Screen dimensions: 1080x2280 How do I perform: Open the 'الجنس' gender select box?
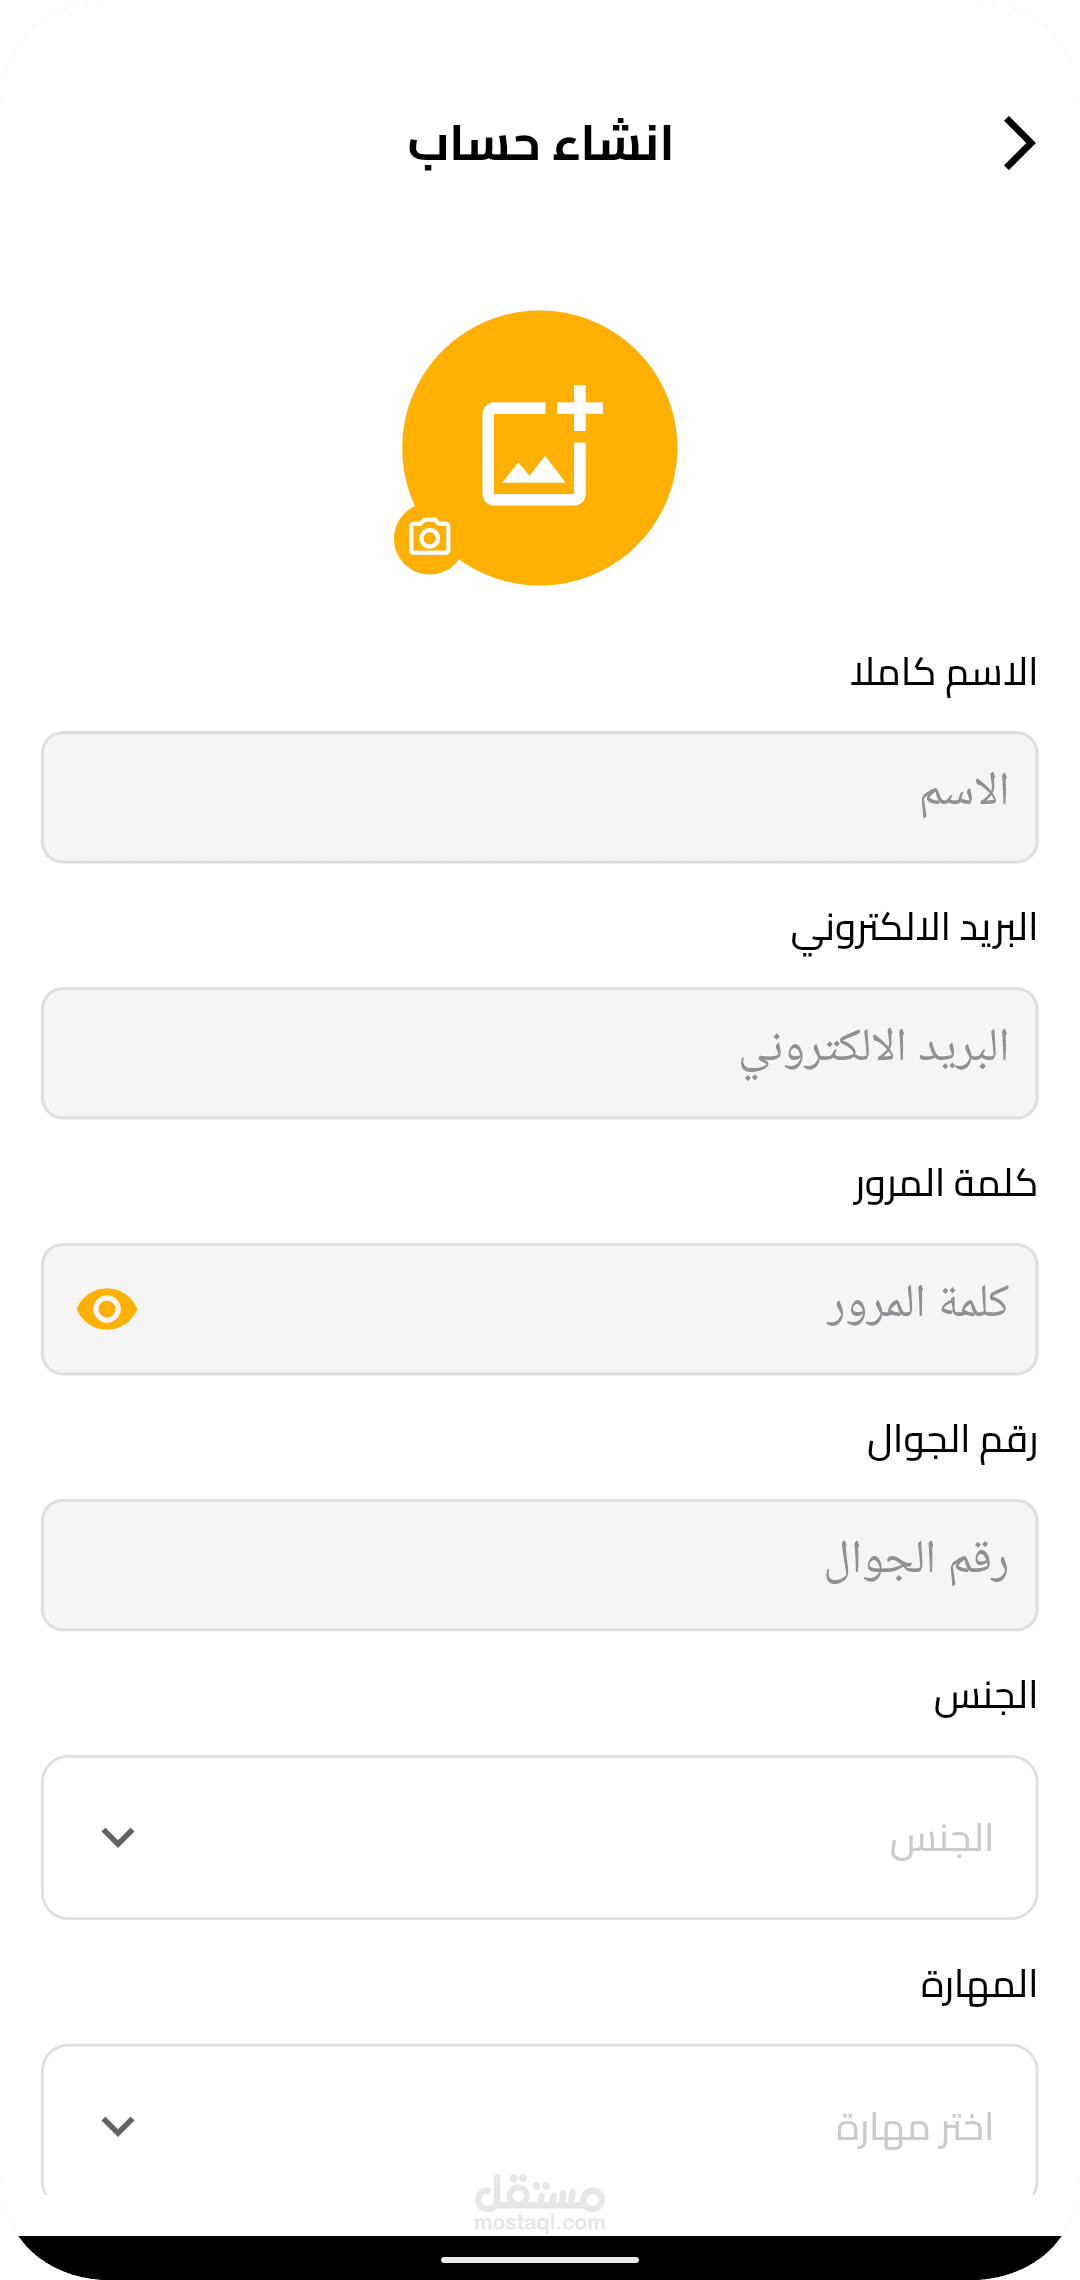coord(540,1837)
